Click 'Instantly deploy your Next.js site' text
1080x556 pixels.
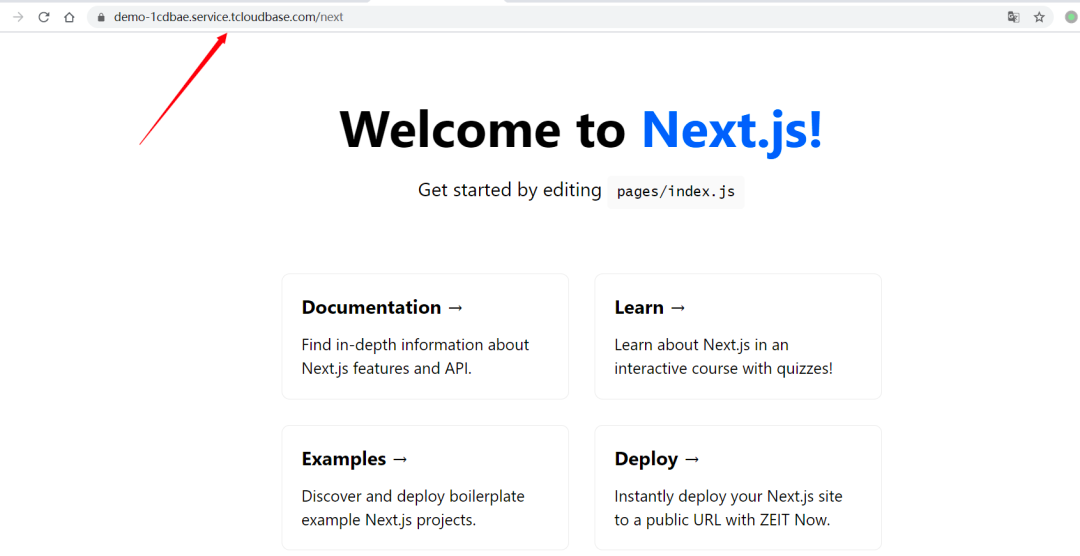point(729,496)
